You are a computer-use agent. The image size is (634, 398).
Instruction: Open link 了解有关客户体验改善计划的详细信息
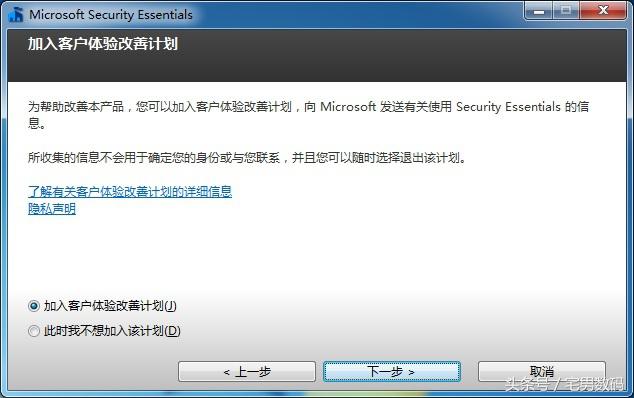[x=130, y=191]
